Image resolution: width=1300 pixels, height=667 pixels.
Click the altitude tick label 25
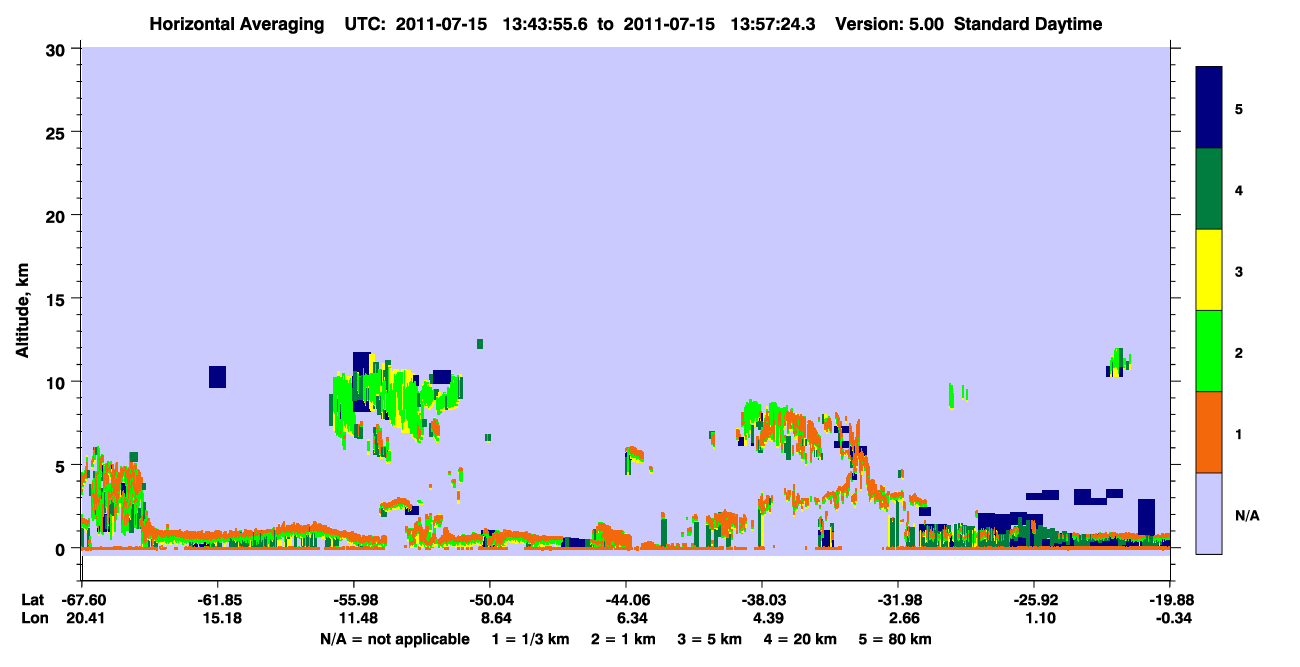click(58, 132)
